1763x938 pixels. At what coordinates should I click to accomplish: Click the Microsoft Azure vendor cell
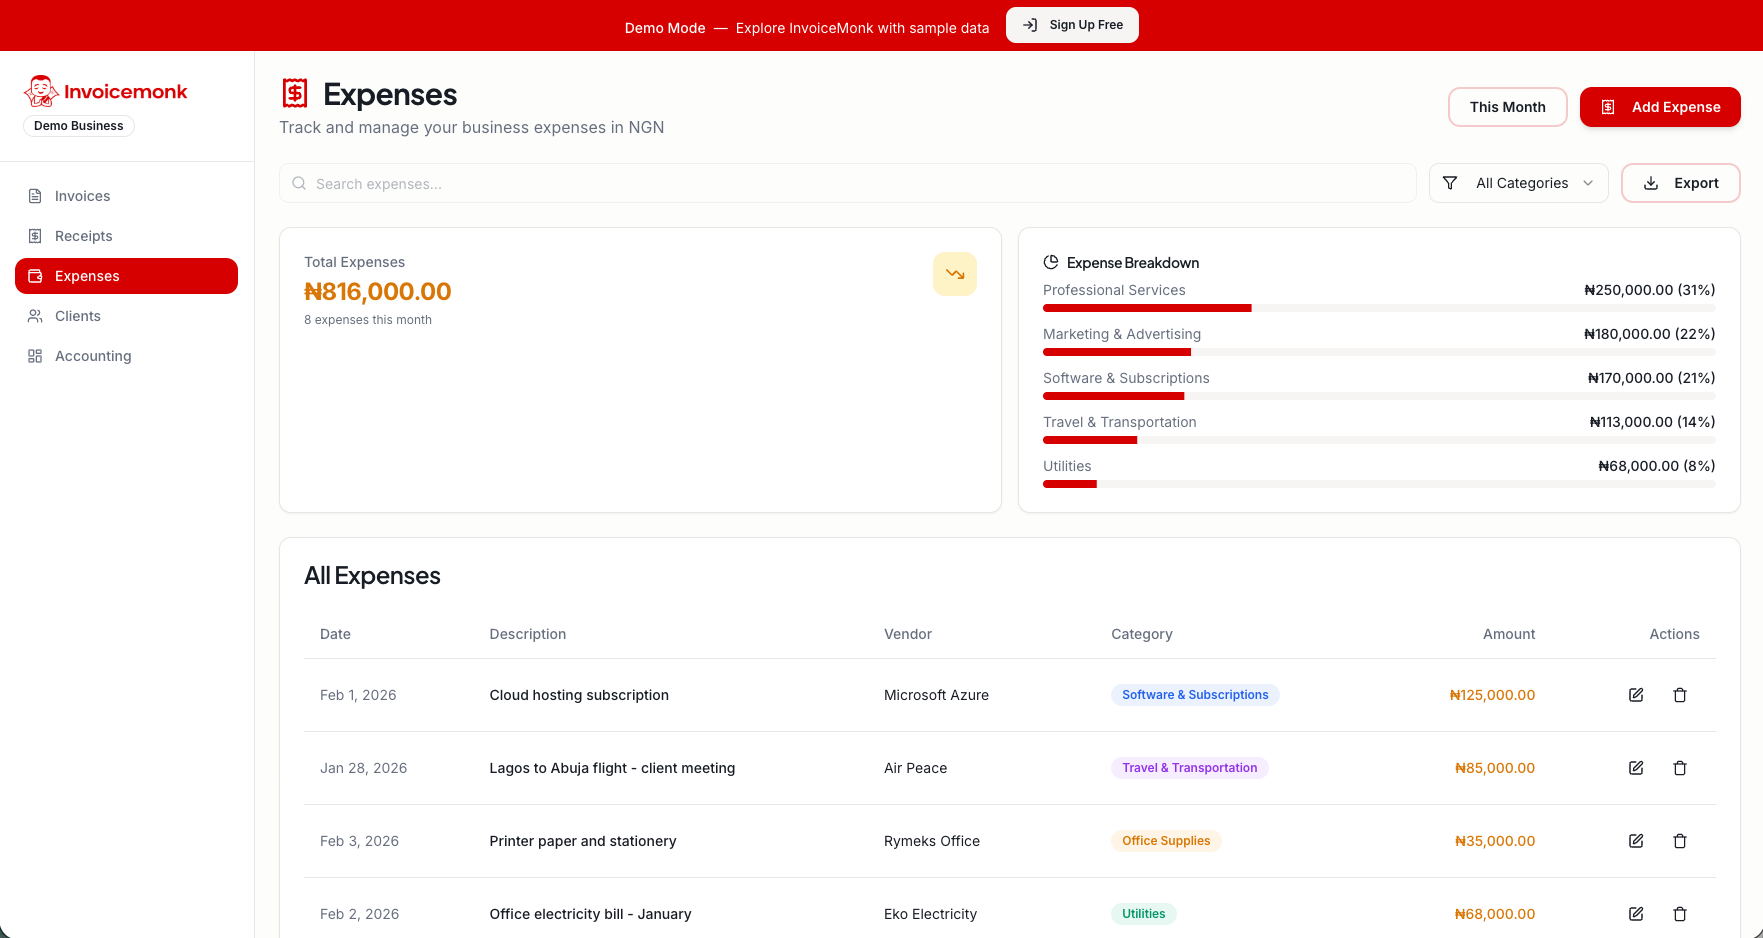pos(936,695)
